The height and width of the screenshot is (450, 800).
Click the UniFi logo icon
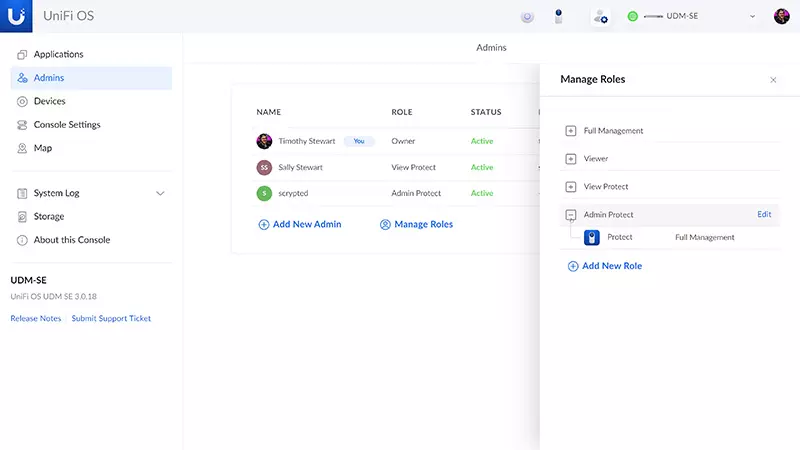(x=16, y=16)
